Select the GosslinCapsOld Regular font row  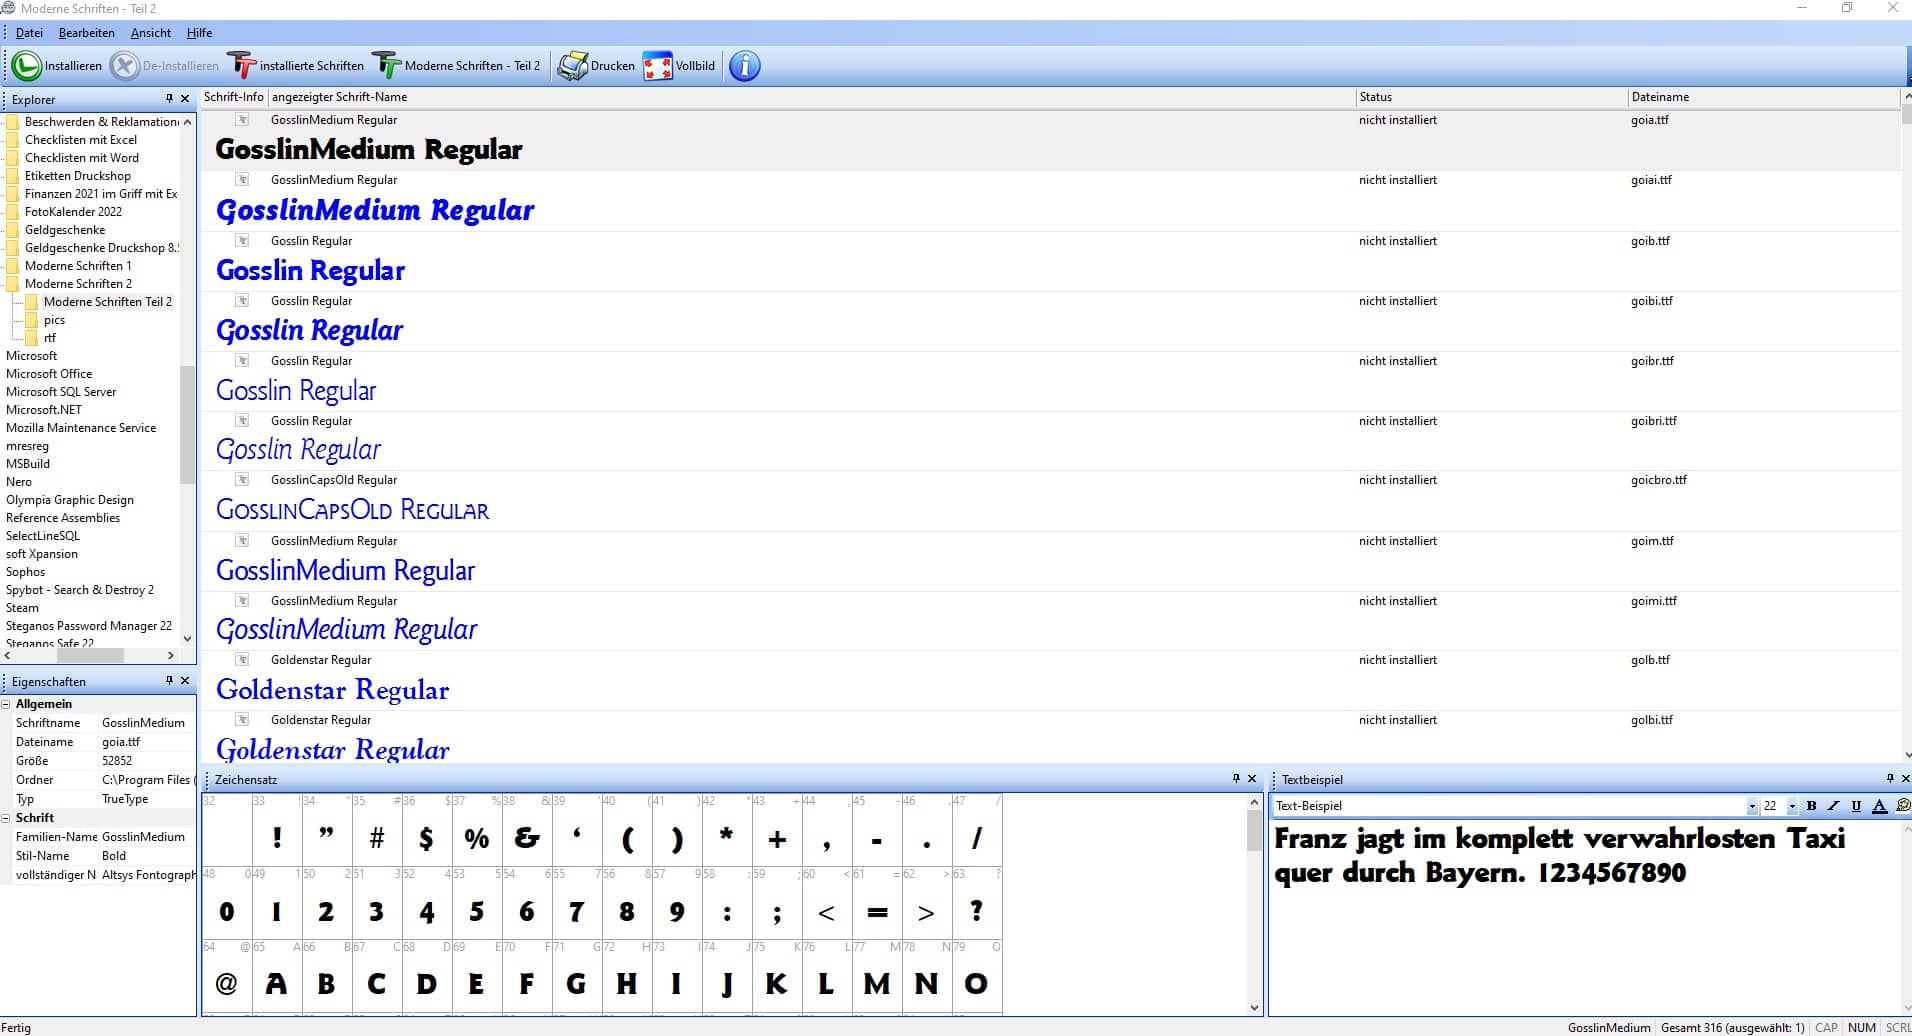click(x=352, y=510)
